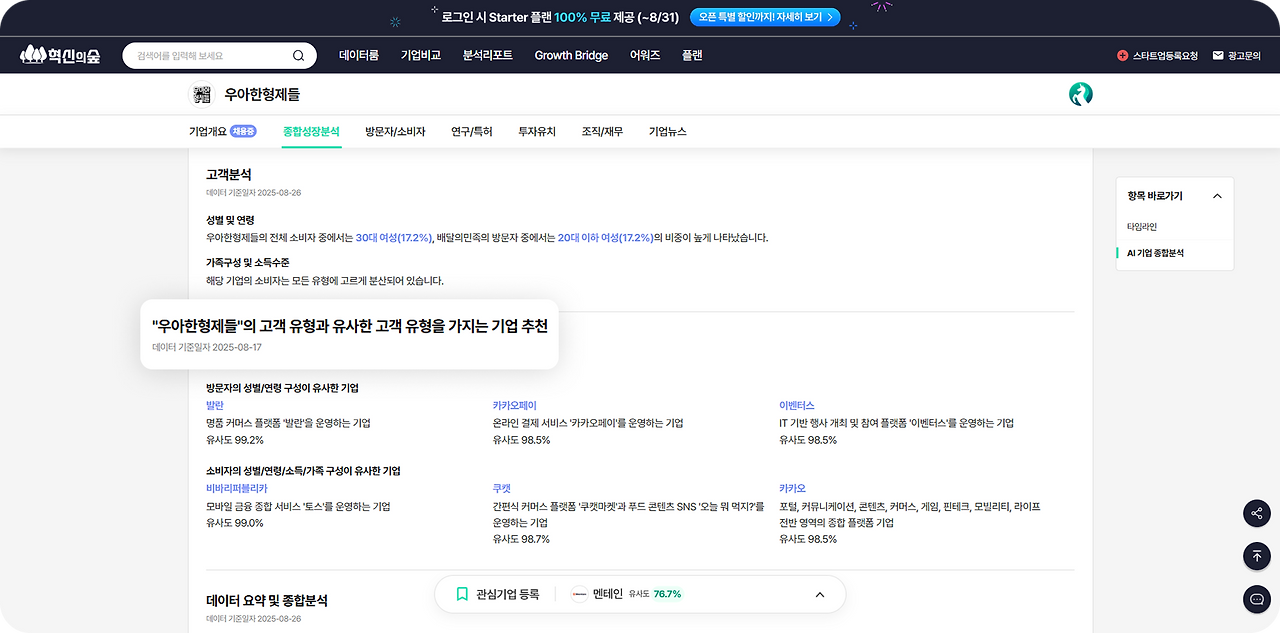Click the 우아한형제들 company logo thumbnail

tap(202, 94)
